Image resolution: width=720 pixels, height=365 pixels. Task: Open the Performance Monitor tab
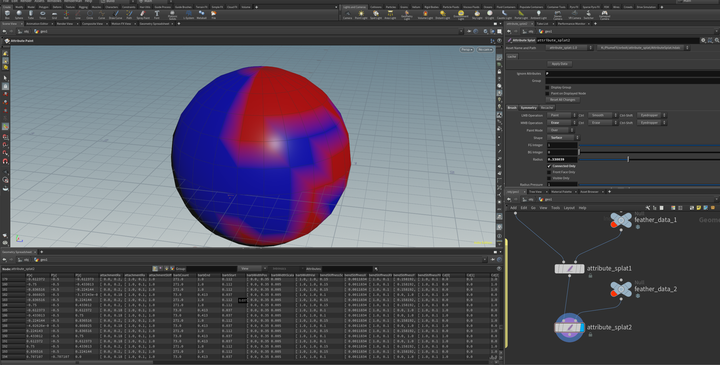tap(571, 23)
